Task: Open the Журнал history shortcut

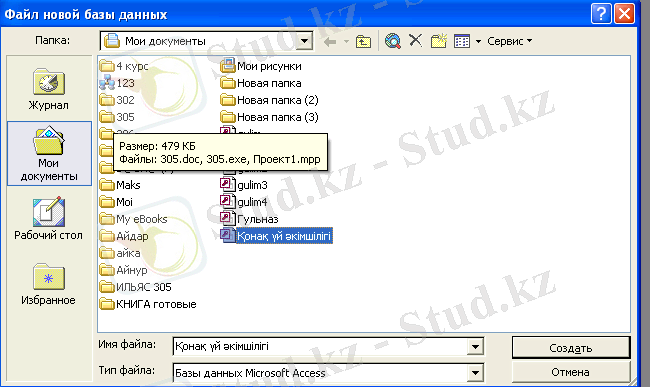Action: pos(49,89)
